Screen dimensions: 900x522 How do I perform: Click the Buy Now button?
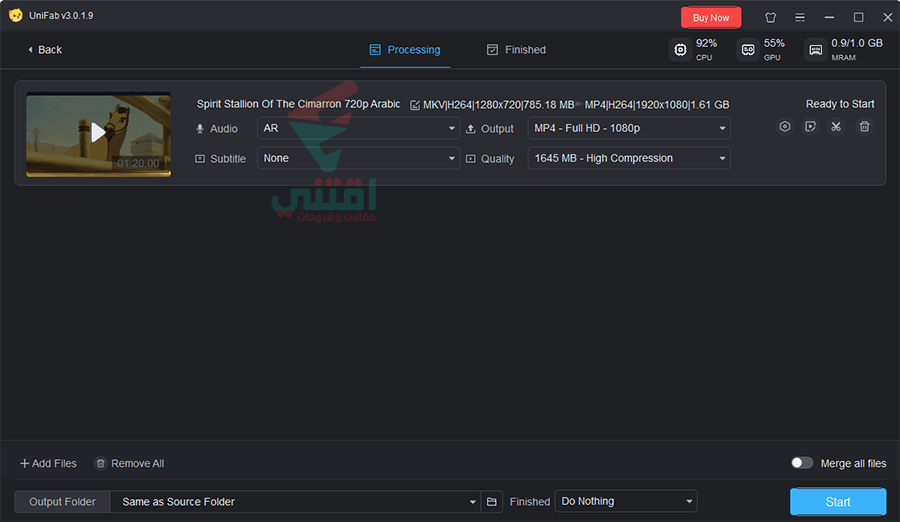tap(711, 17)
